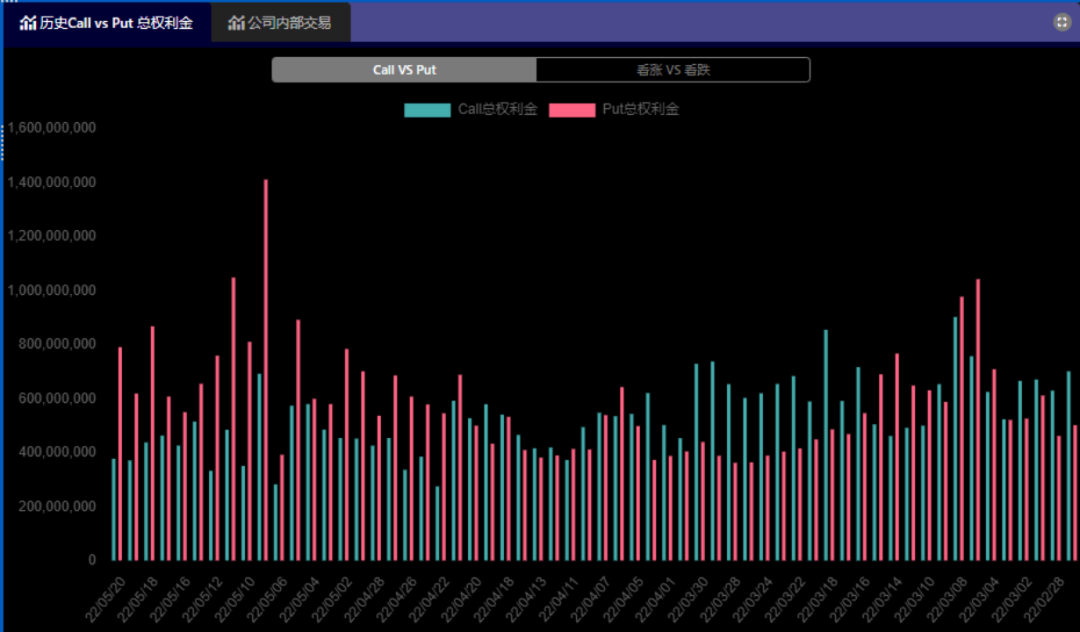This screenshot has width=1080, height=632.
Task: Hide the Call总权利金 series via legend label
Action: click(x=497, y=110)
